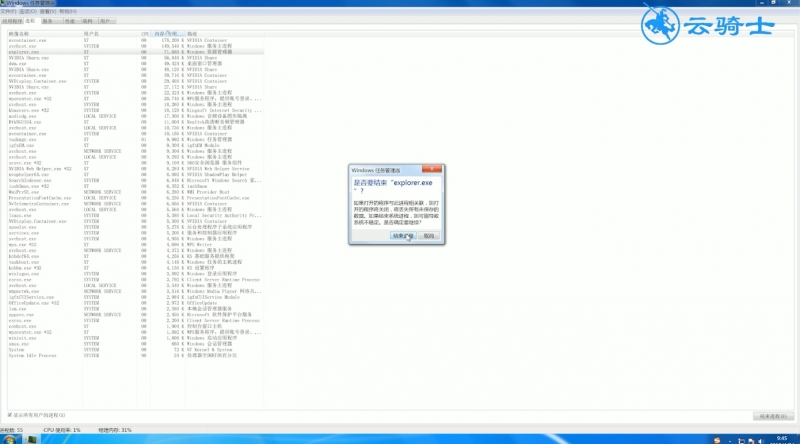Confirm 结束进程 in the dialog
The height and width of the screenshot is (444, 800).
coord(403,236)
